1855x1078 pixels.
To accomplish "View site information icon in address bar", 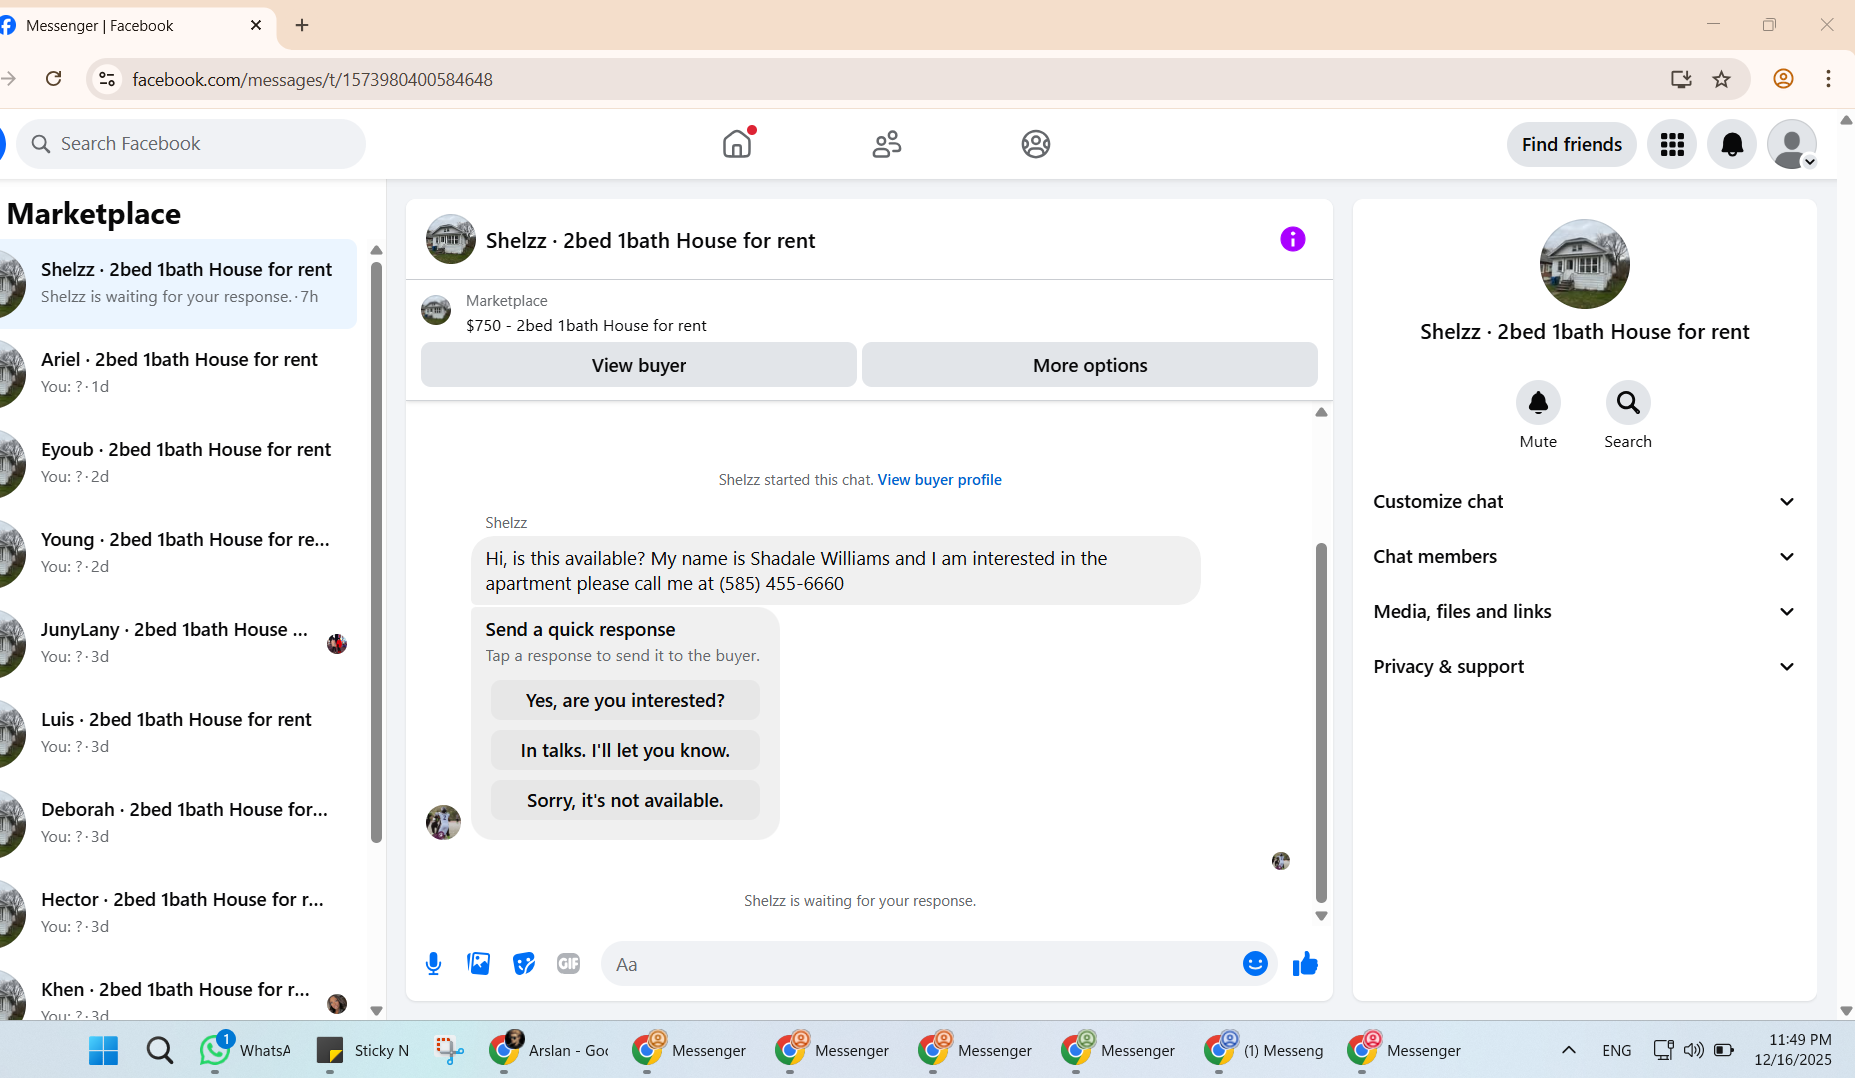I will (108, 79).
